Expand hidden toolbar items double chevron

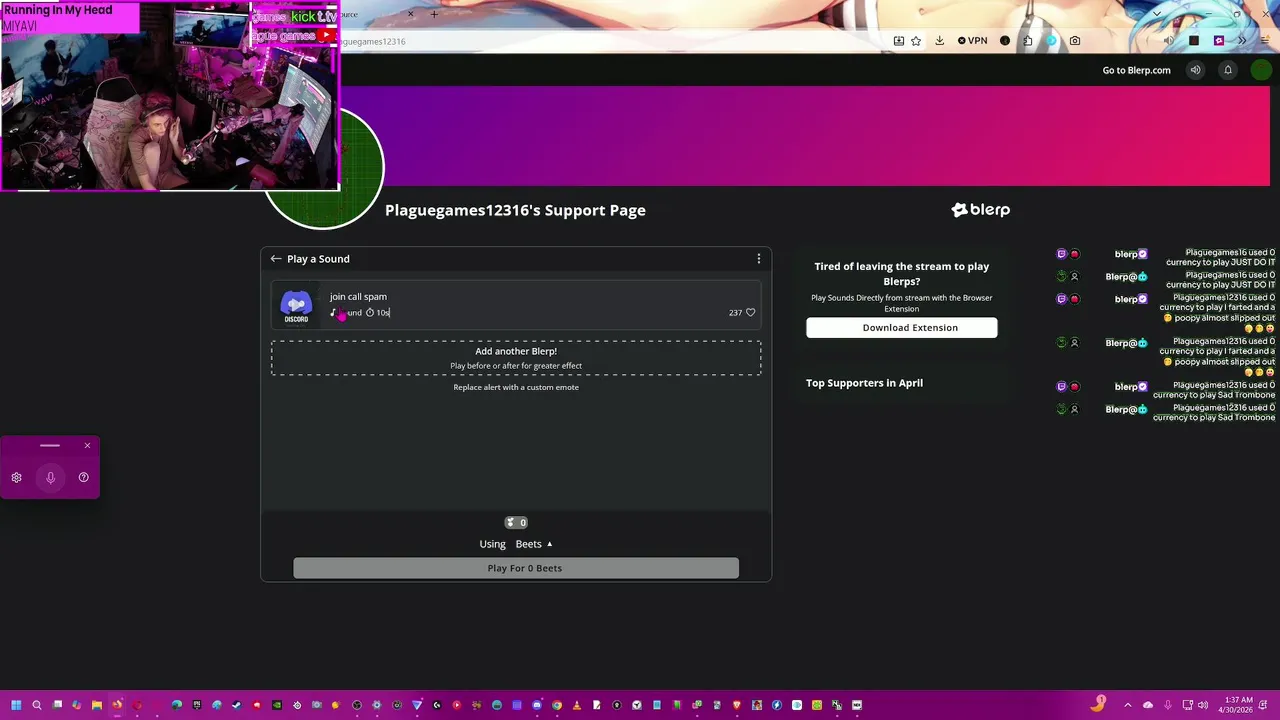[1242, 41]
